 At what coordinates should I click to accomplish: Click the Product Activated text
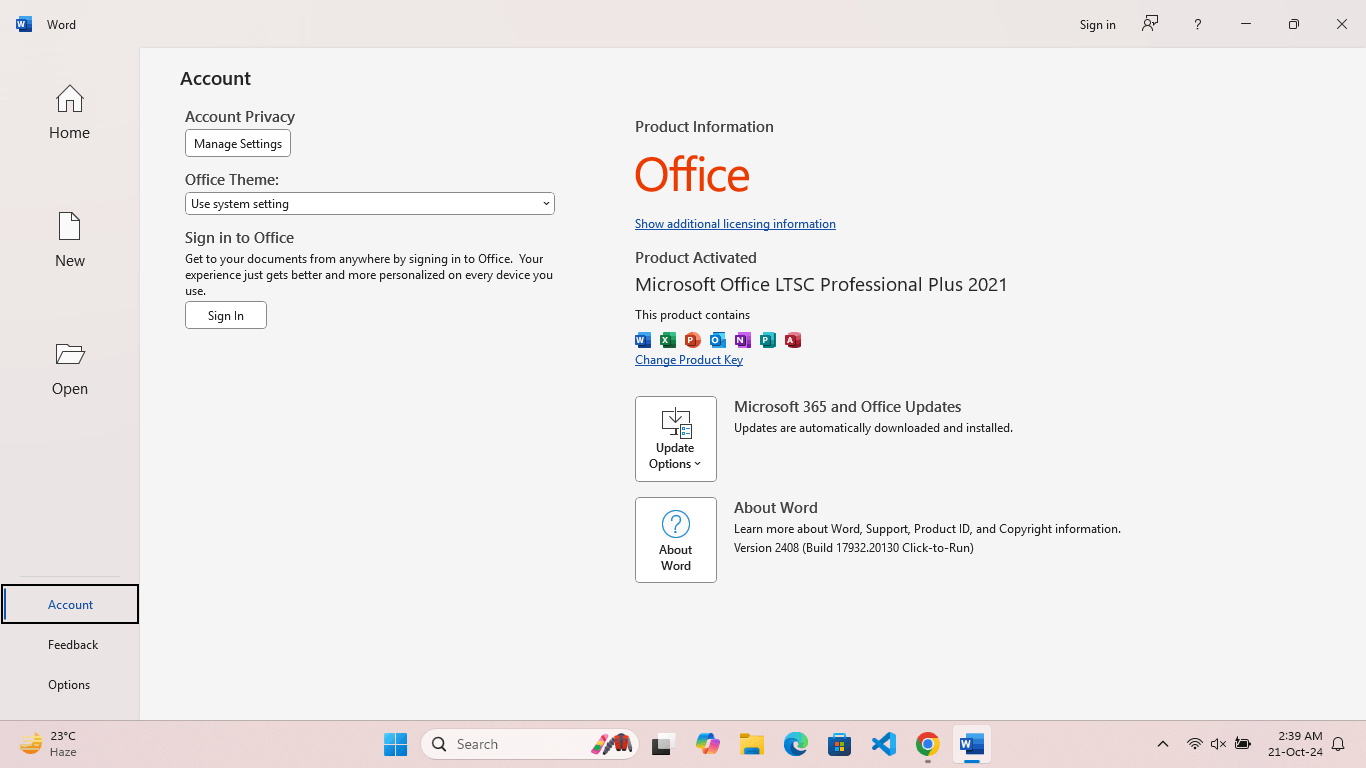click(696, 257)
